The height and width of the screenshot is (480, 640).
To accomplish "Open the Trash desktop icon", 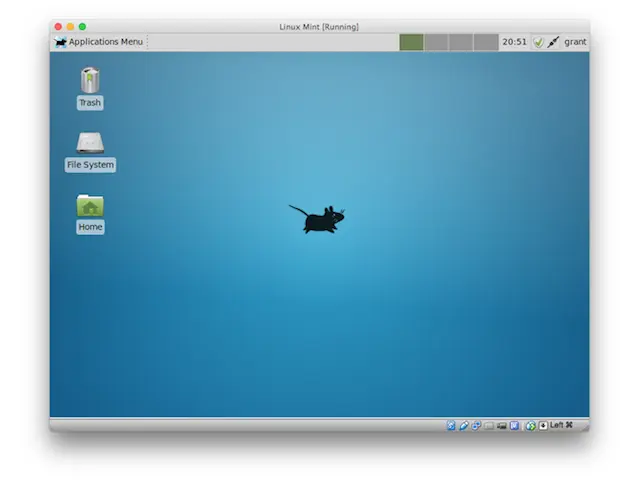I will point(90,80).
